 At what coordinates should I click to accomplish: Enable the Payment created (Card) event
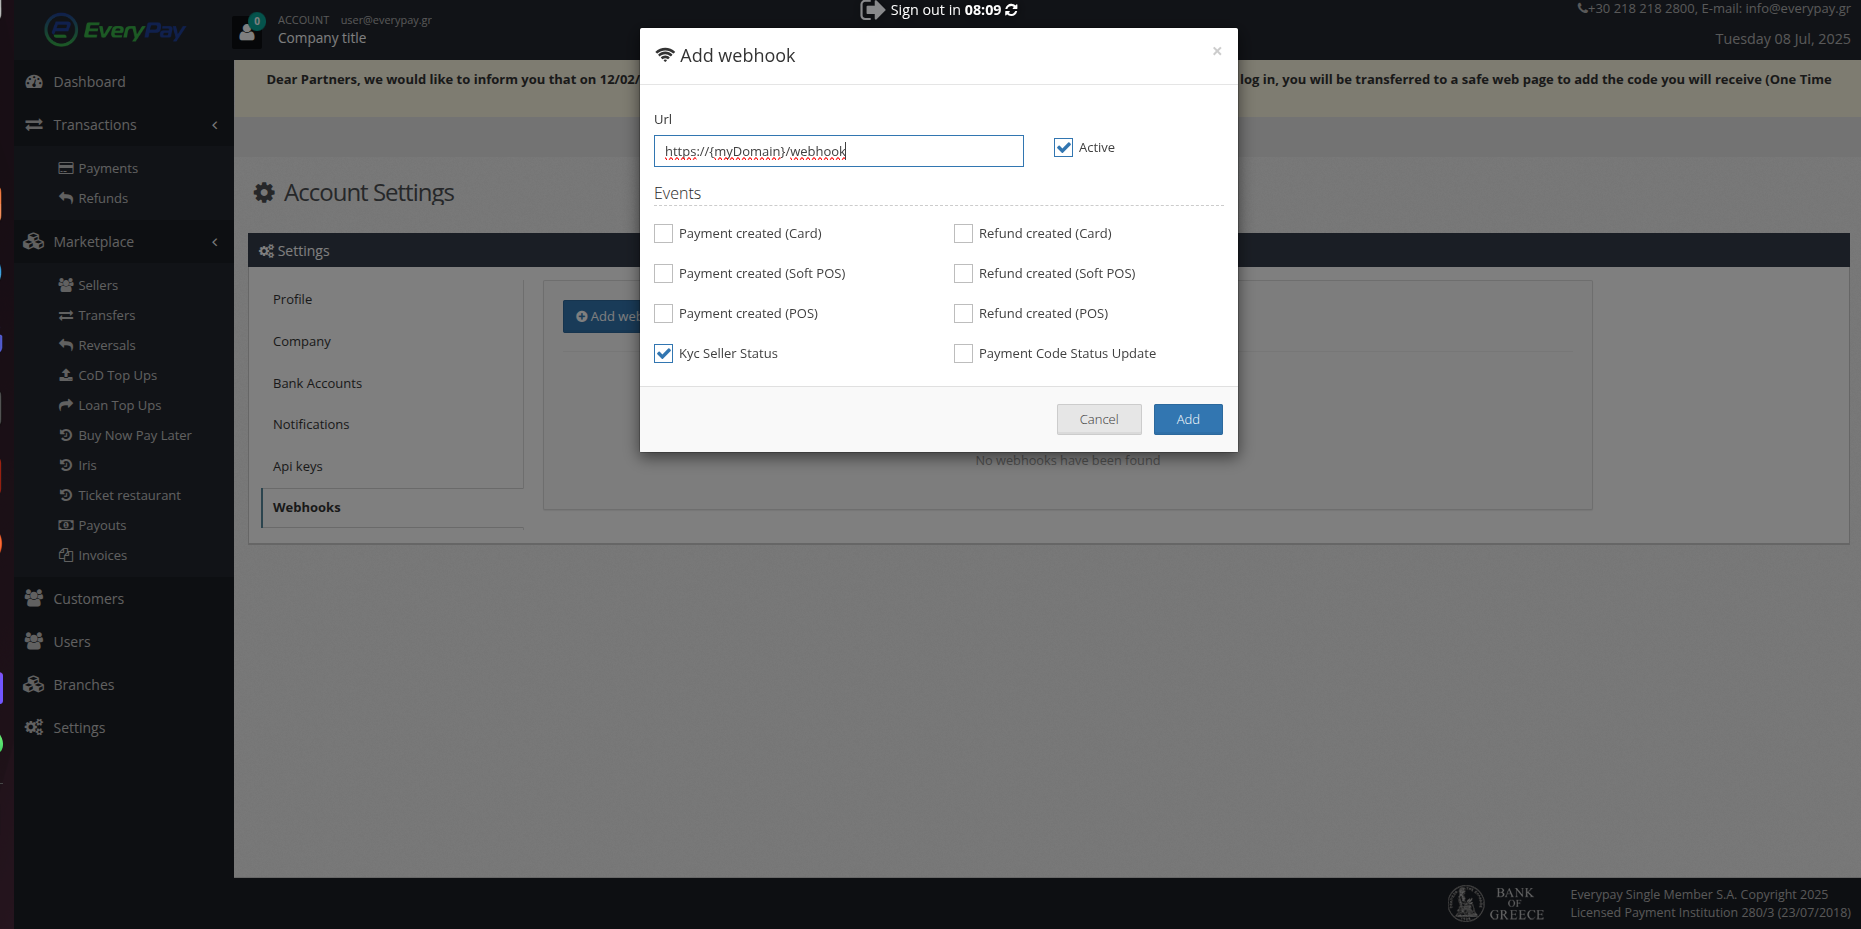[x=663, y=233]
